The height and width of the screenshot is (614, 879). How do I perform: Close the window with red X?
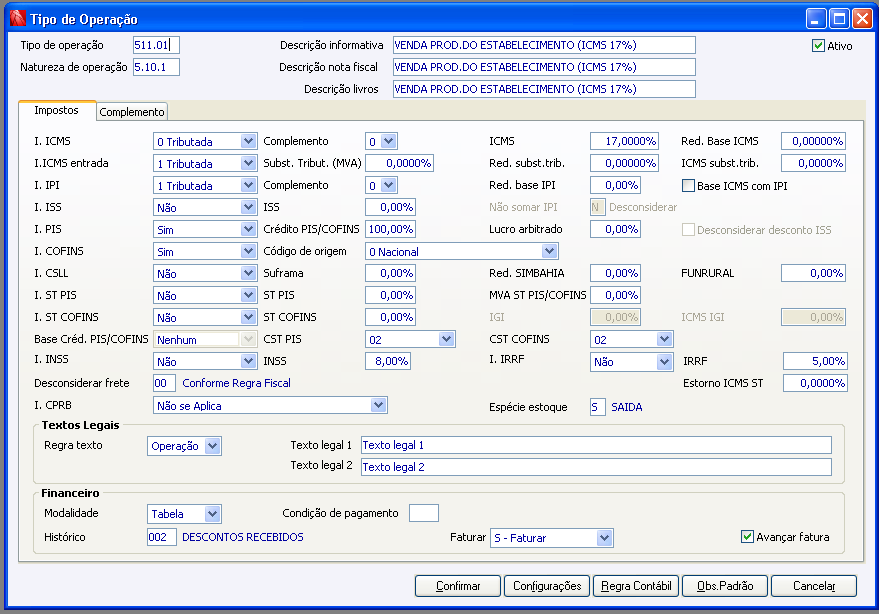(861, 18)
